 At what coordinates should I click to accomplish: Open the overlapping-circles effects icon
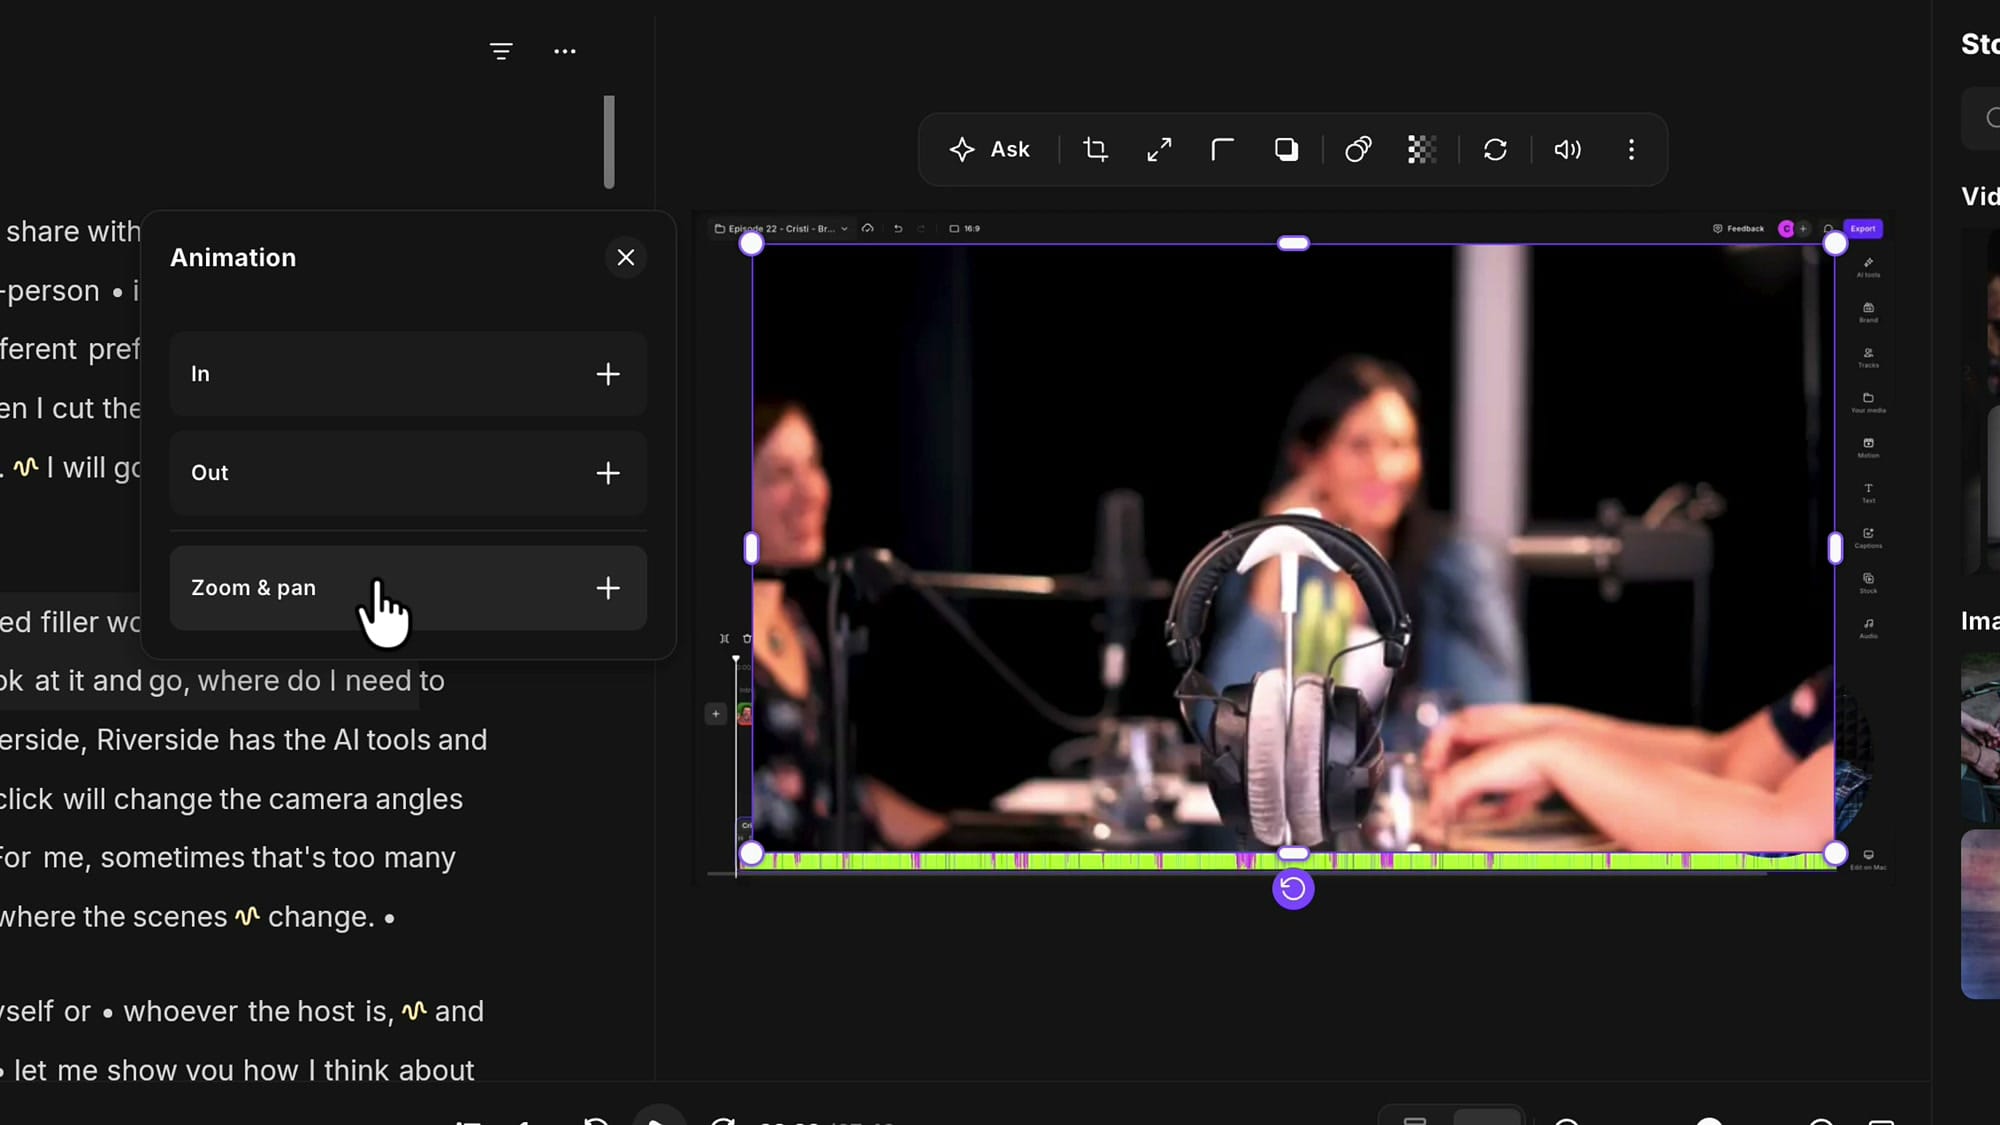[x=1358, y=150]
